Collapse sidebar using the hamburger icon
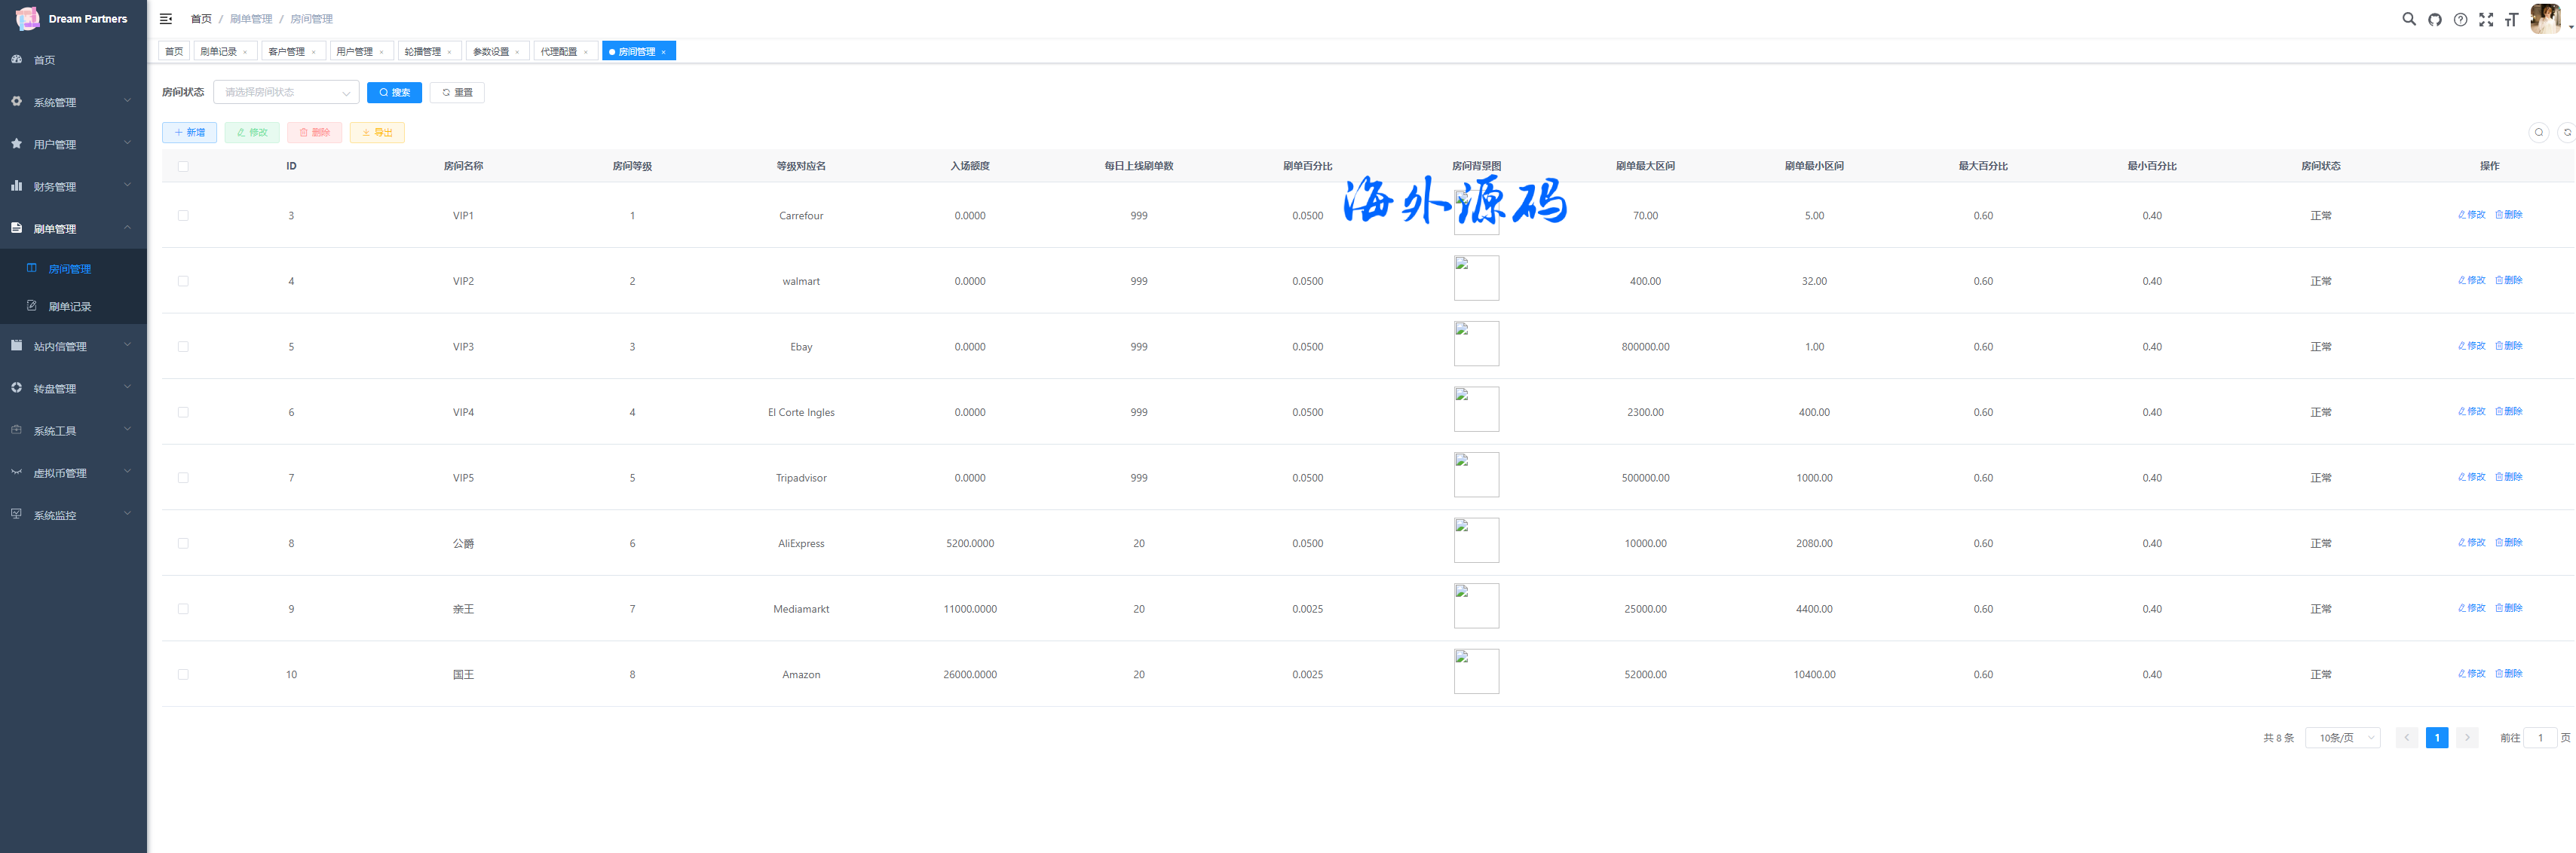The image size is (2576, 853). coord(166,19)
